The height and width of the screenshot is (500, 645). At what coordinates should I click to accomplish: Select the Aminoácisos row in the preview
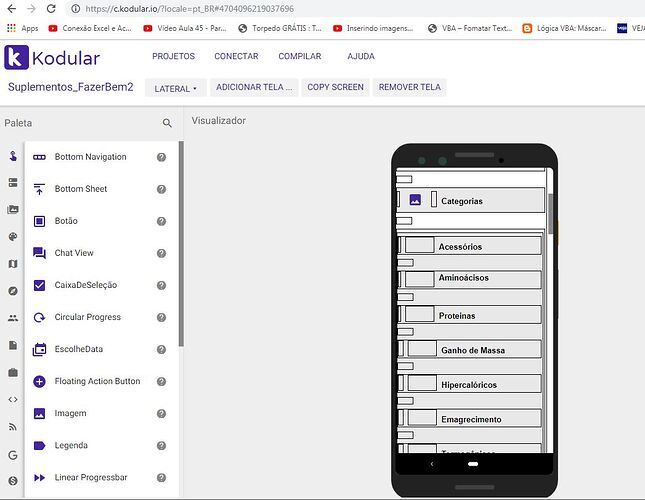[x=469, y=279]
